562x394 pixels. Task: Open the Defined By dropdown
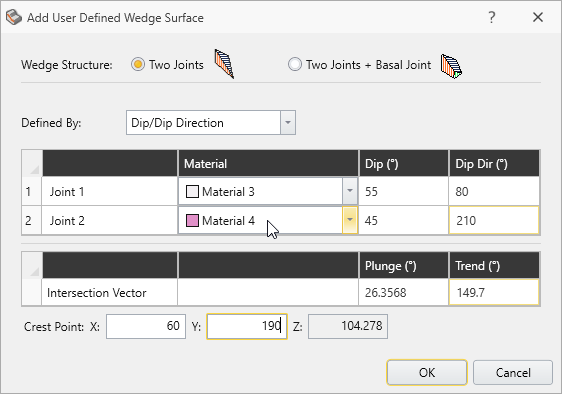point(211,123)
